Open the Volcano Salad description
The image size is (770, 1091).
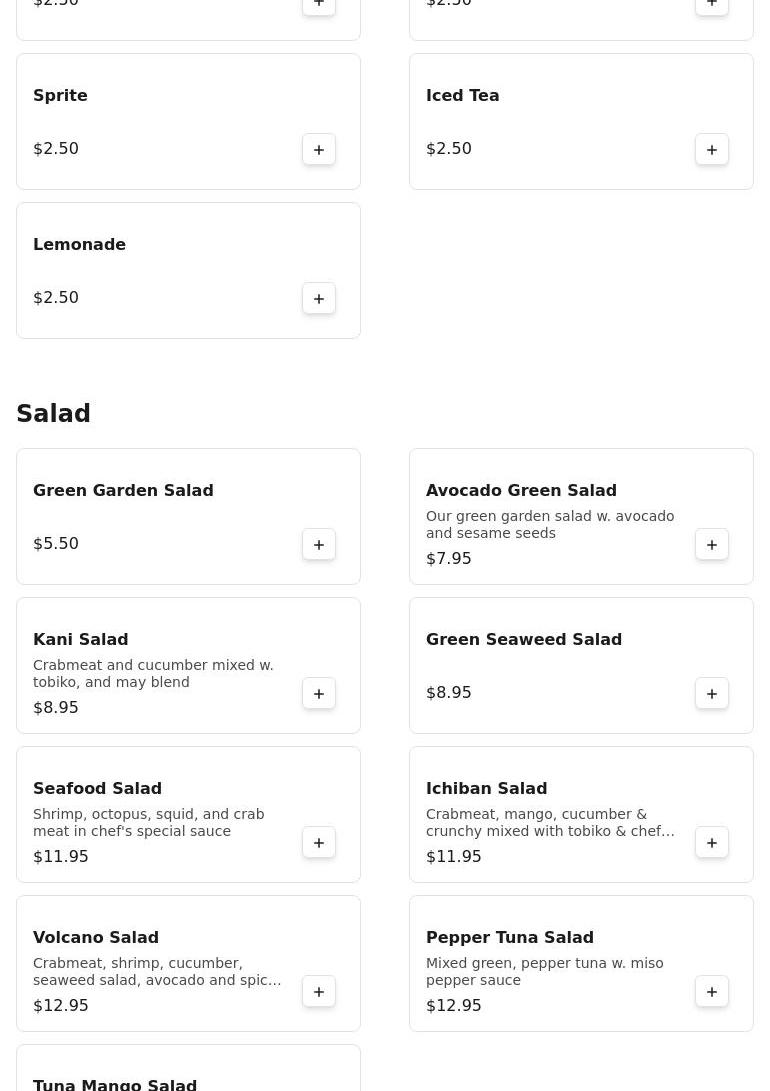pyautogui.click(x=157, y=971)
